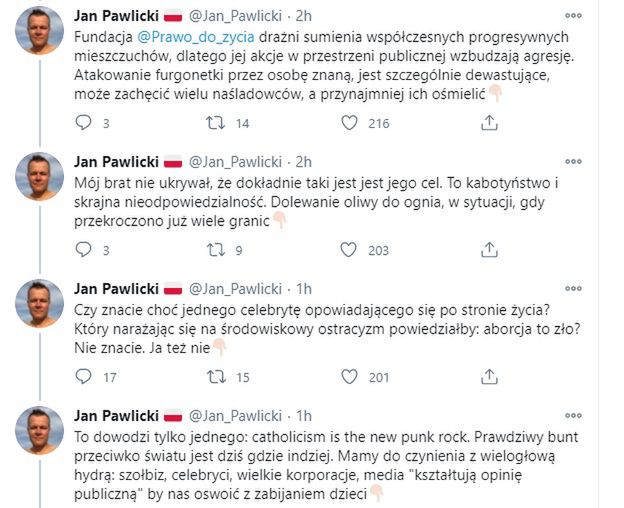624x508 pixels.
Task: Open more options on the first tweet
Action: pyautogui.click(x=571, y=17)
